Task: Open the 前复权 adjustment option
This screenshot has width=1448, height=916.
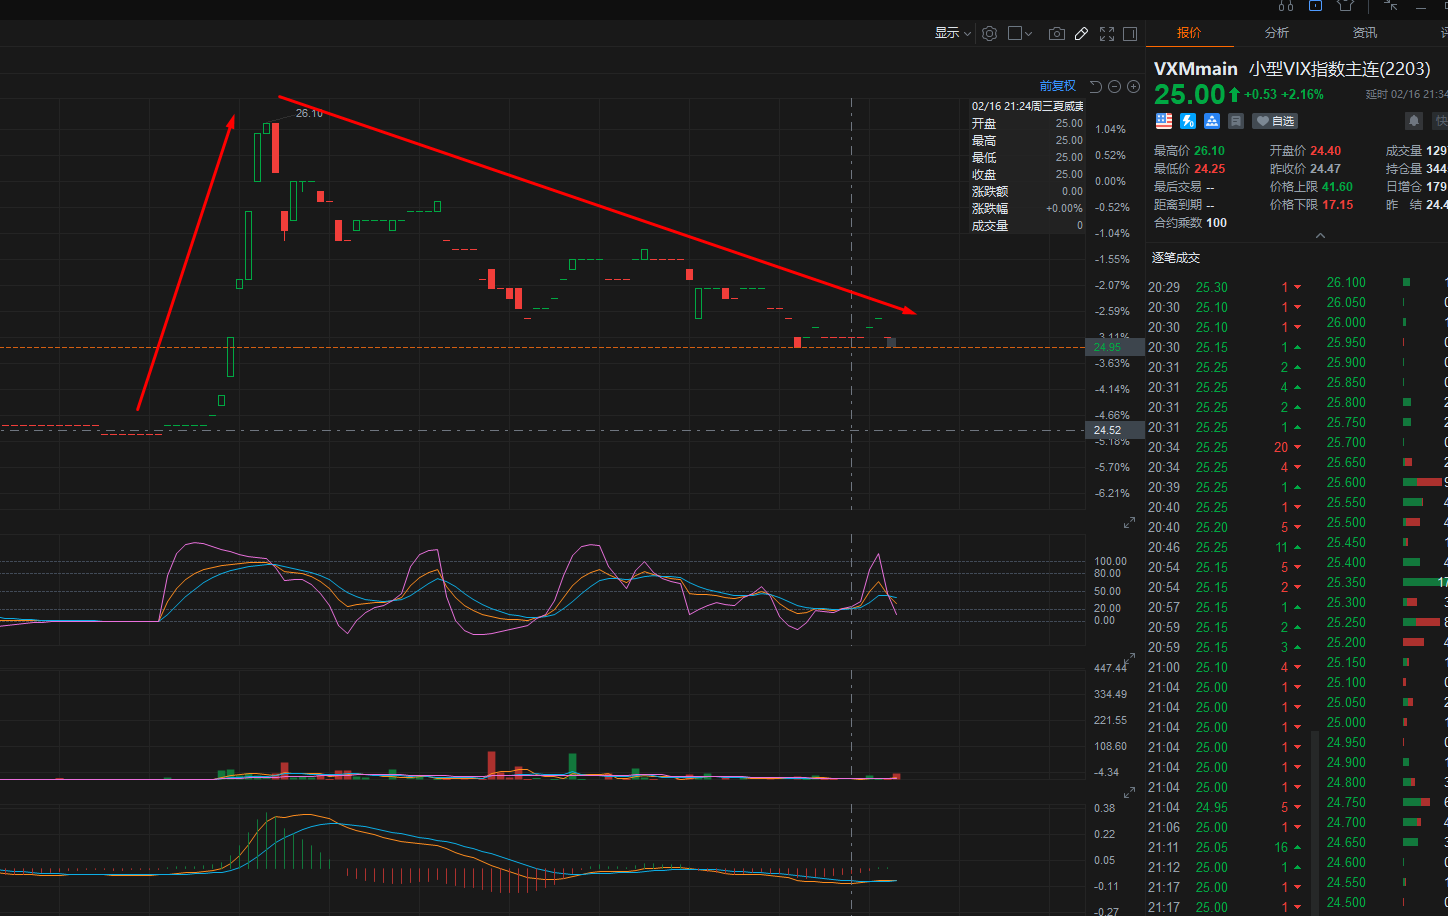Action: point(1057,86)
